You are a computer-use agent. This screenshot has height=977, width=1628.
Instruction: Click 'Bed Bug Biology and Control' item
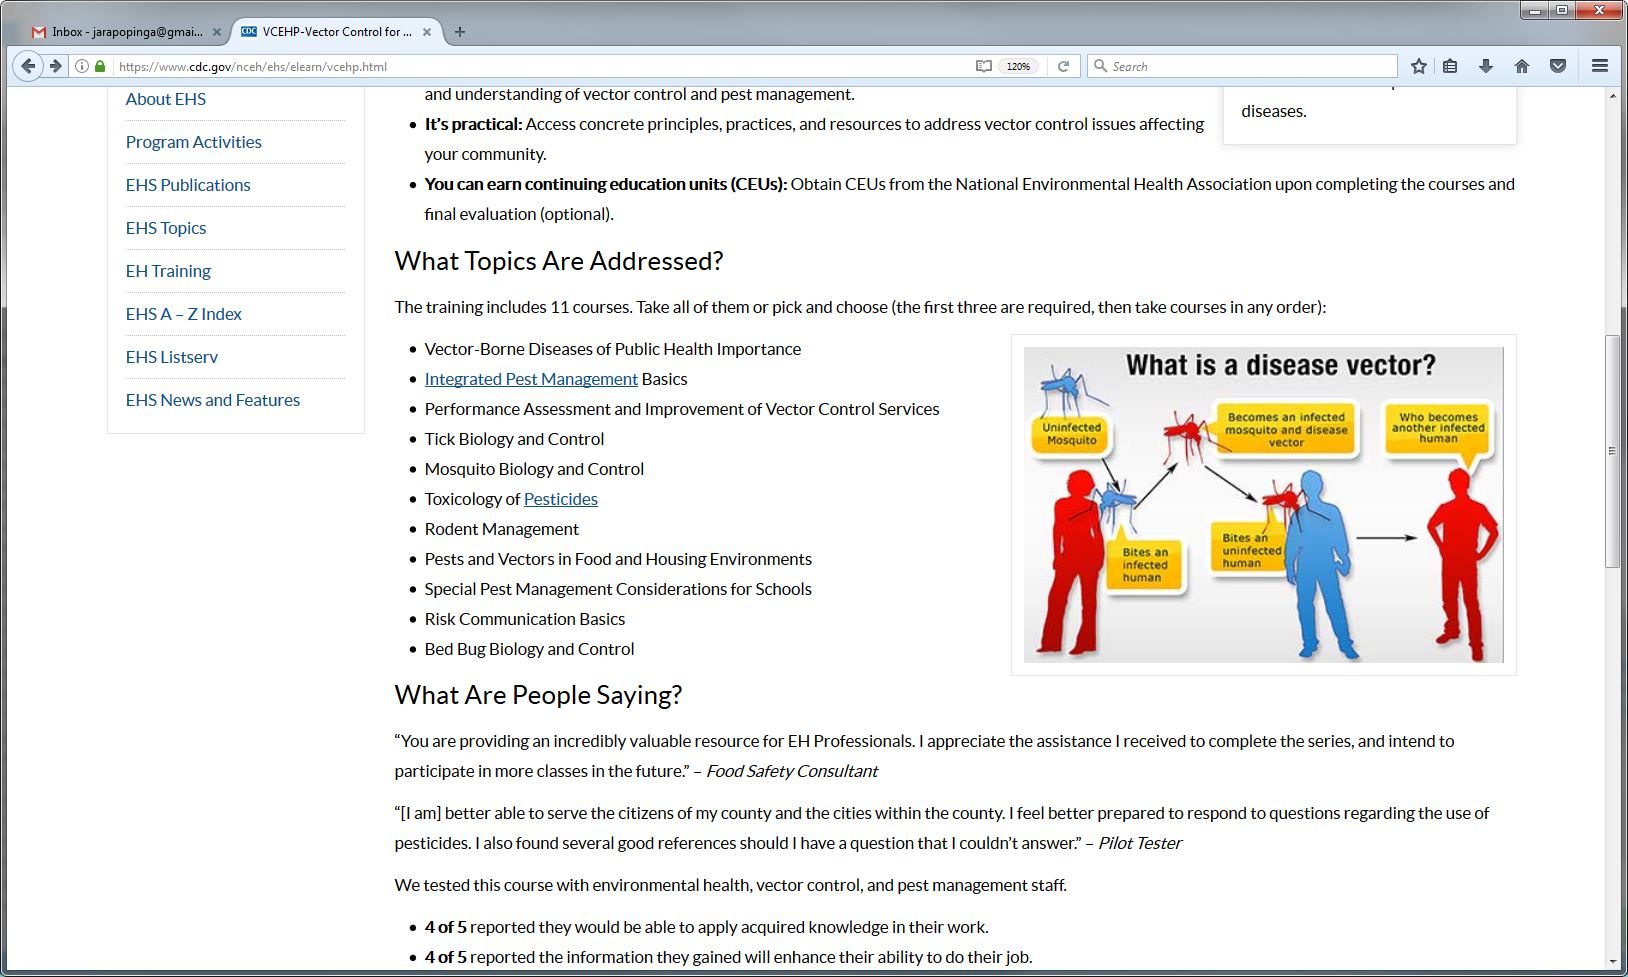pyautogui.click(x=529, y=649)
